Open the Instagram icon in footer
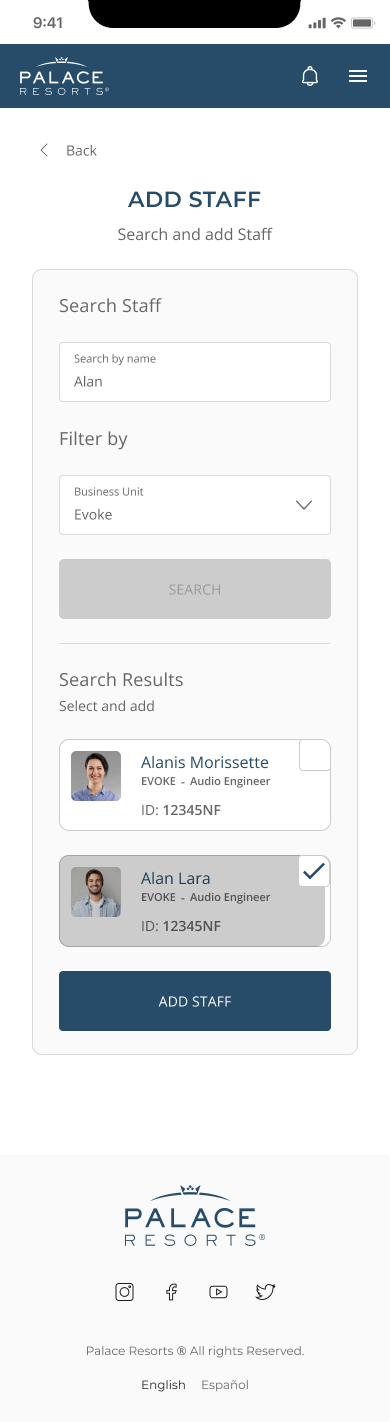Image resolution: width=390 pixels, height=1422 pixels. pos(125,1292)
